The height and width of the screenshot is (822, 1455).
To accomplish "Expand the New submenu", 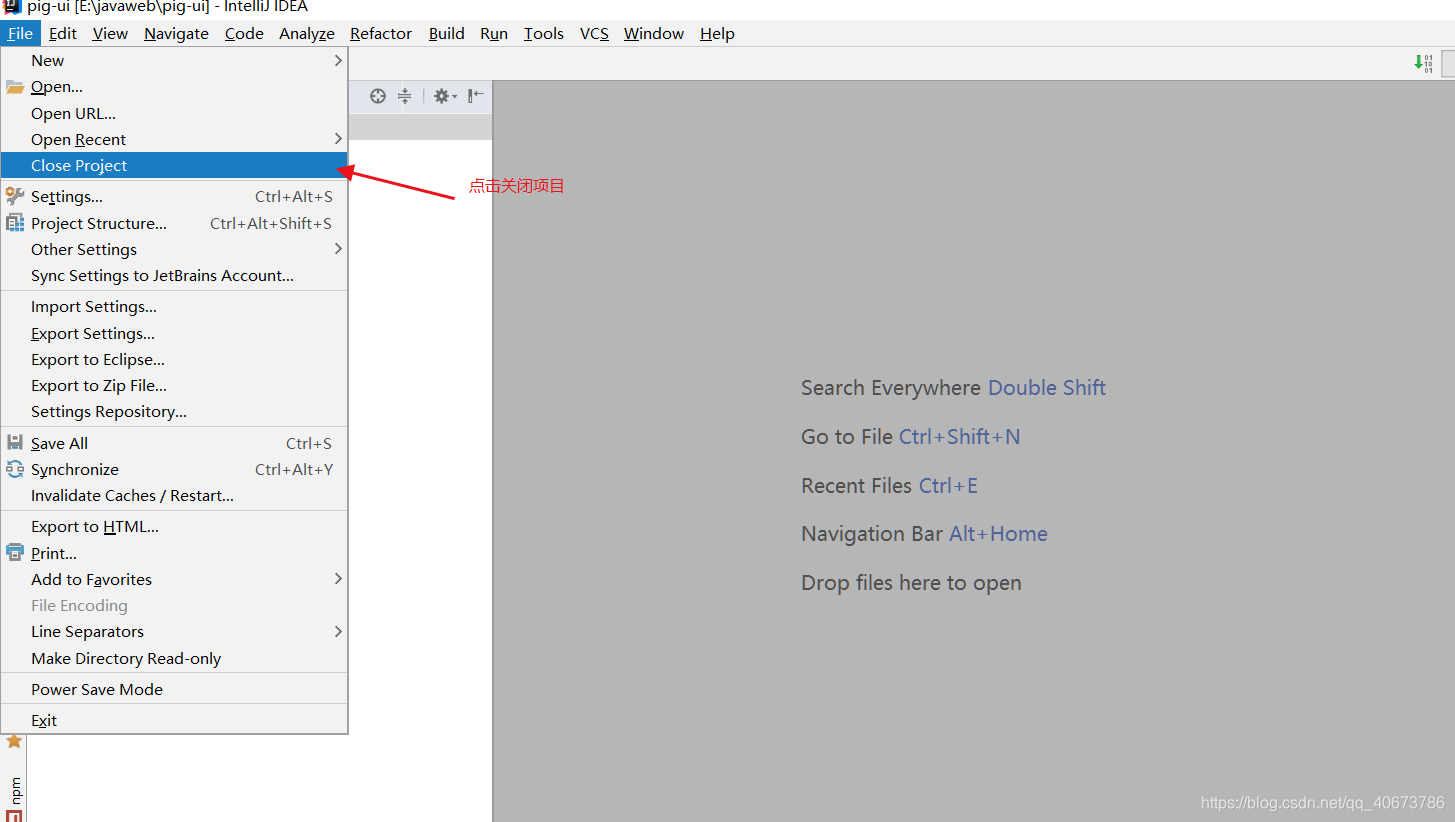I will point(174,60).
